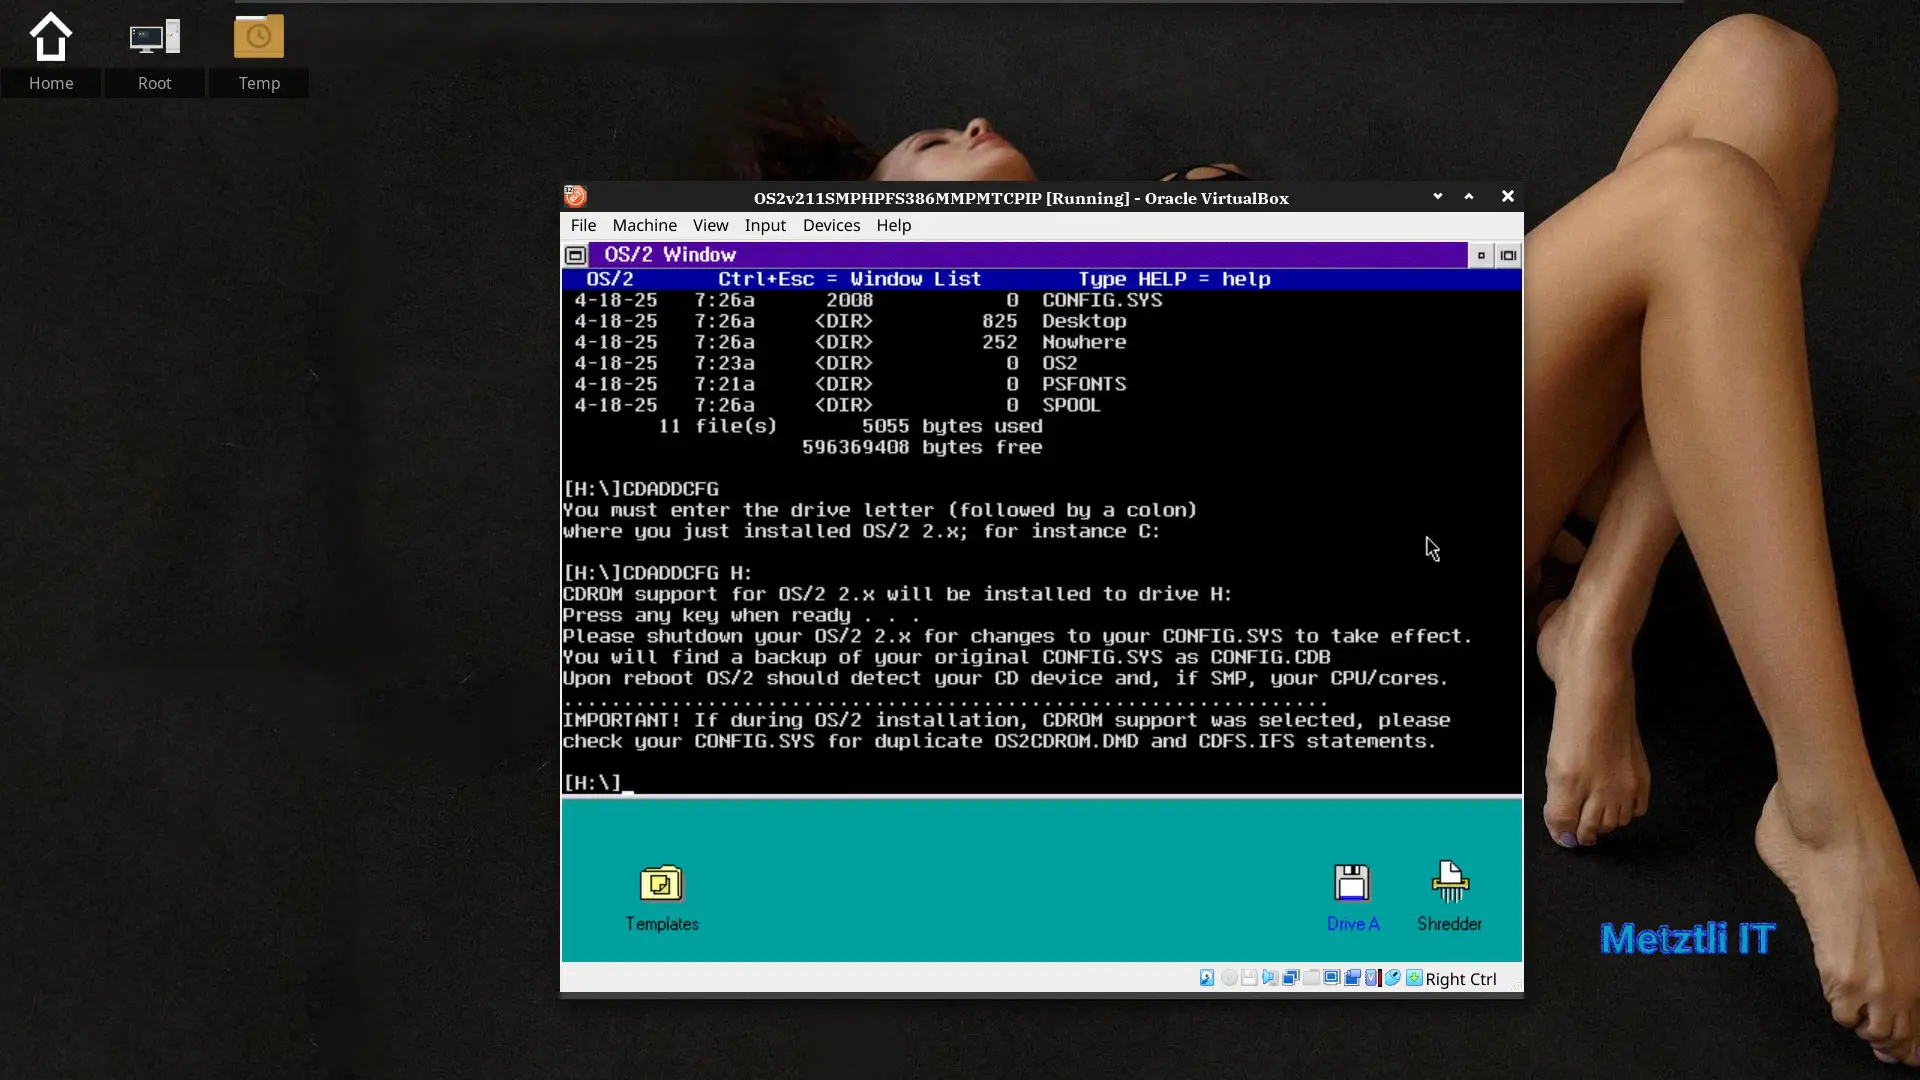Click the floppy disk status icon

click(x=1249, y=978)
